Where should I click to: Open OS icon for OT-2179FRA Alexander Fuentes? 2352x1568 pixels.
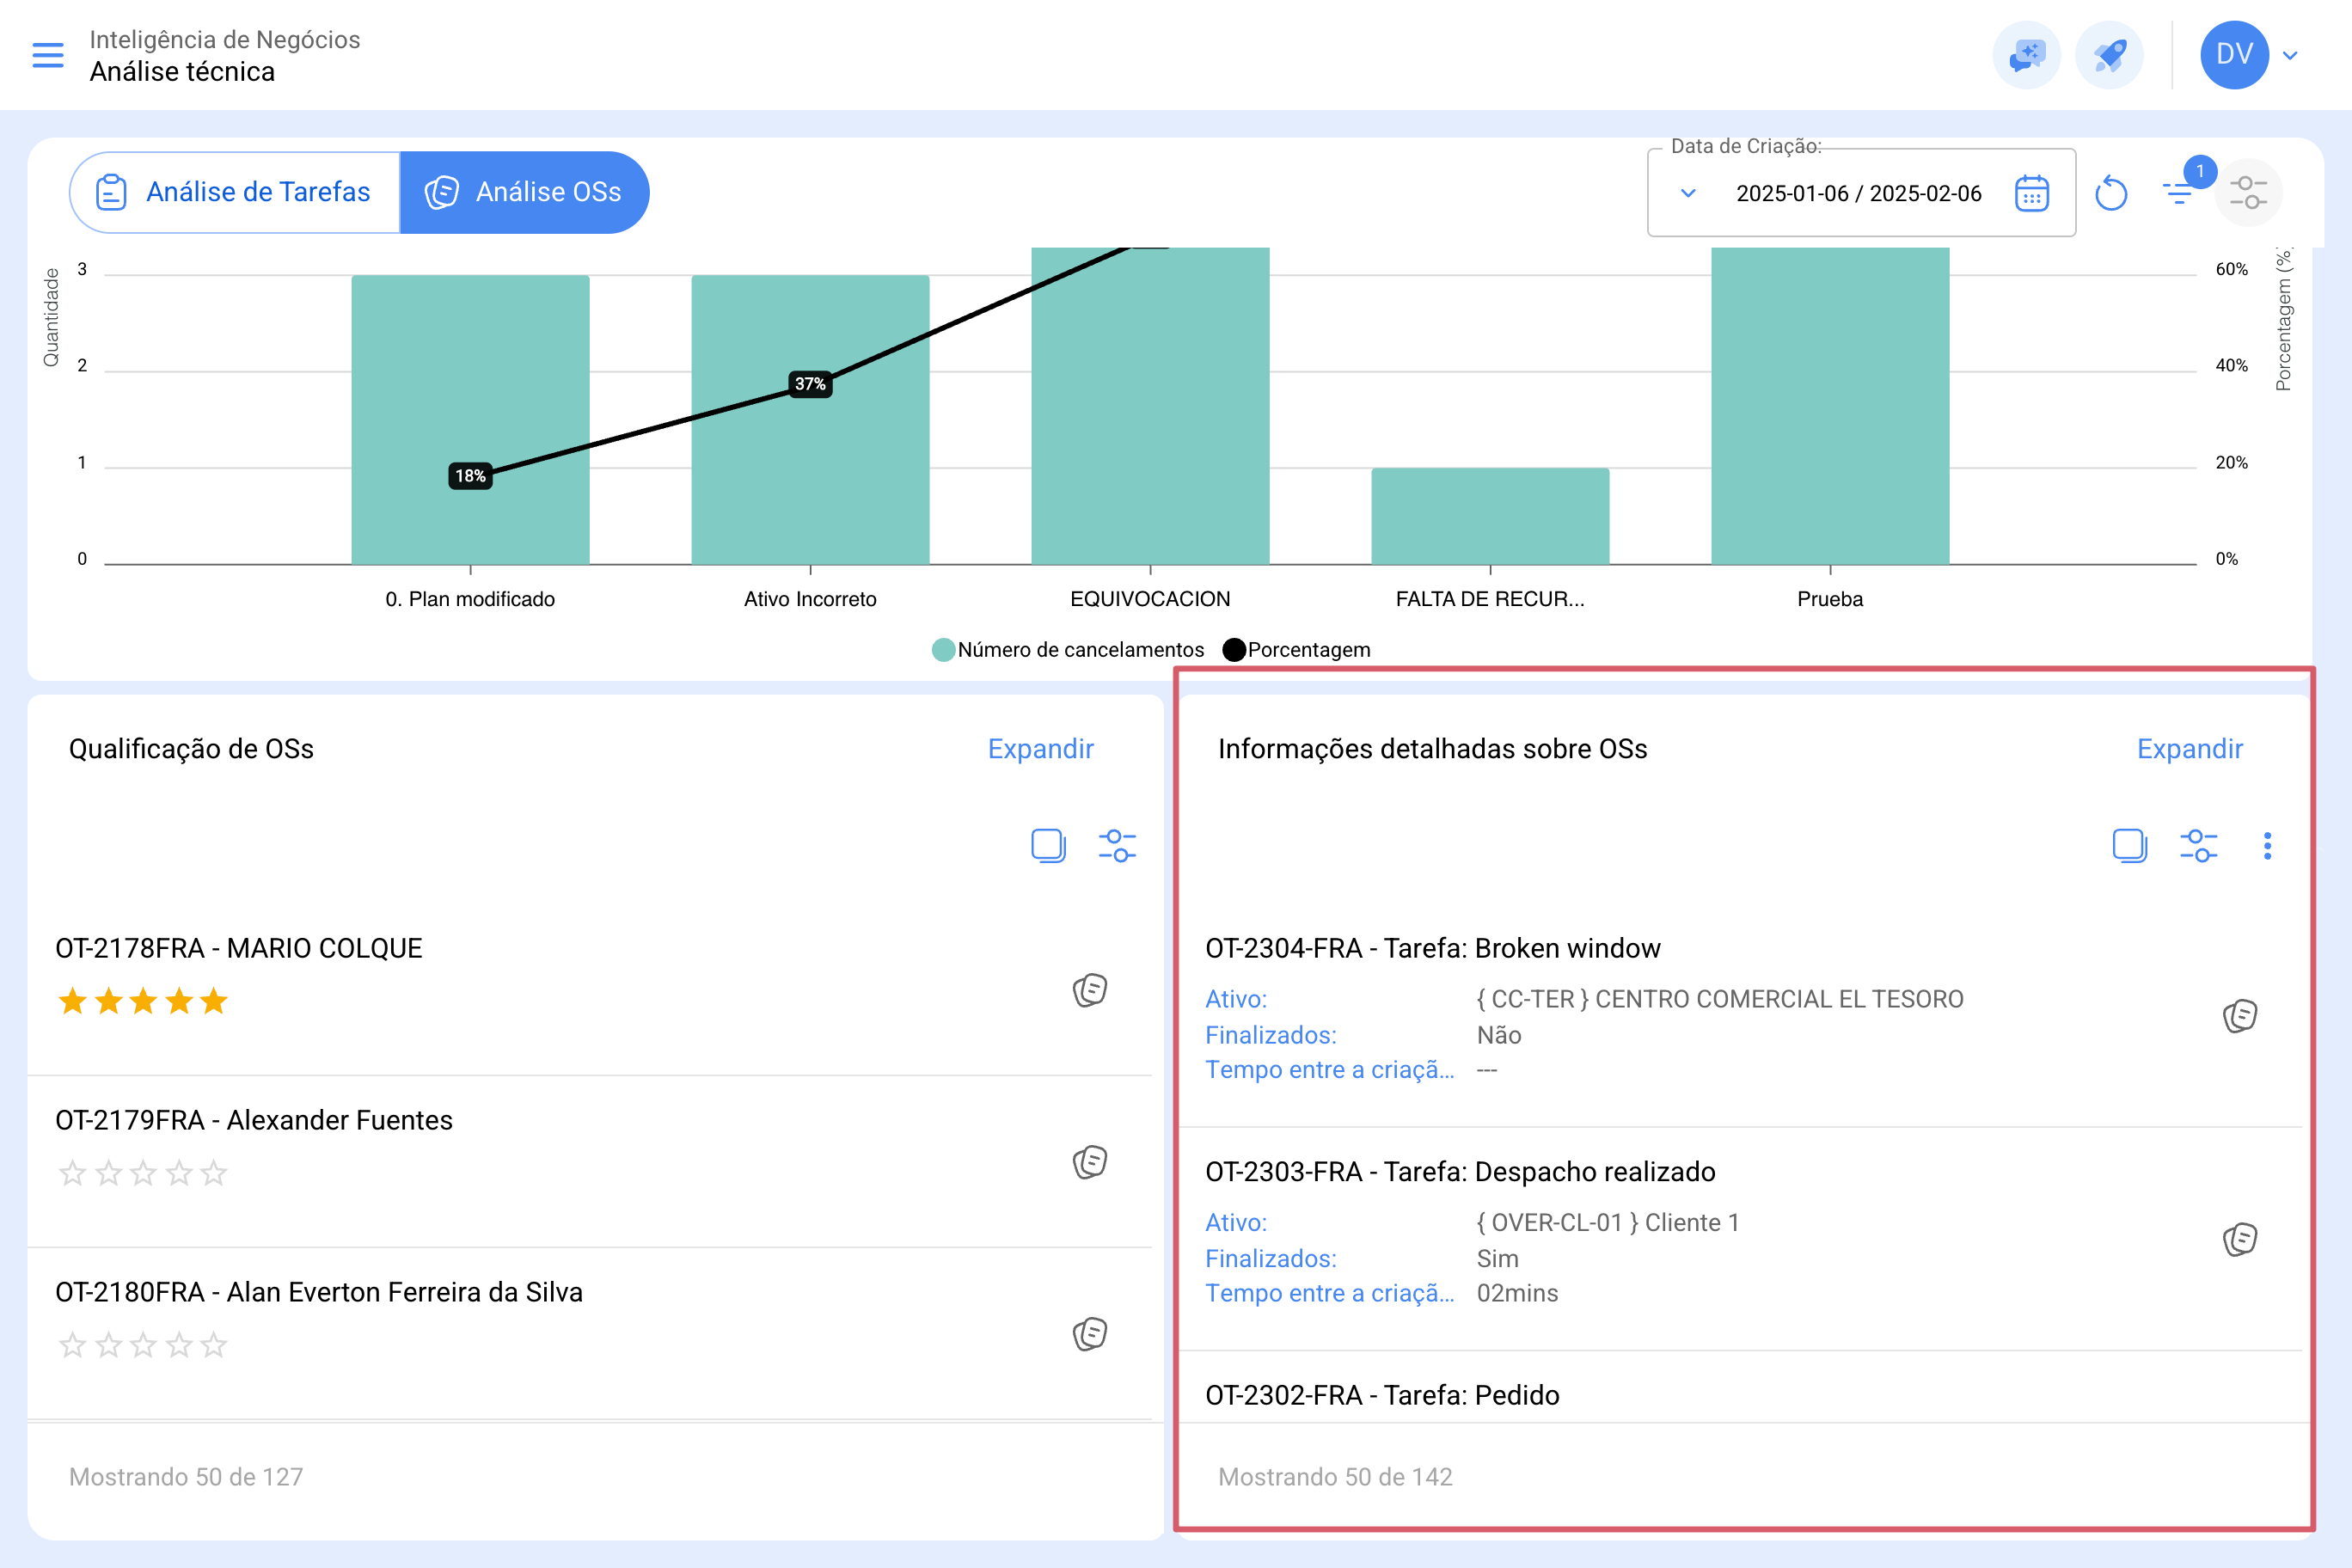[x=1090, y=1162]
